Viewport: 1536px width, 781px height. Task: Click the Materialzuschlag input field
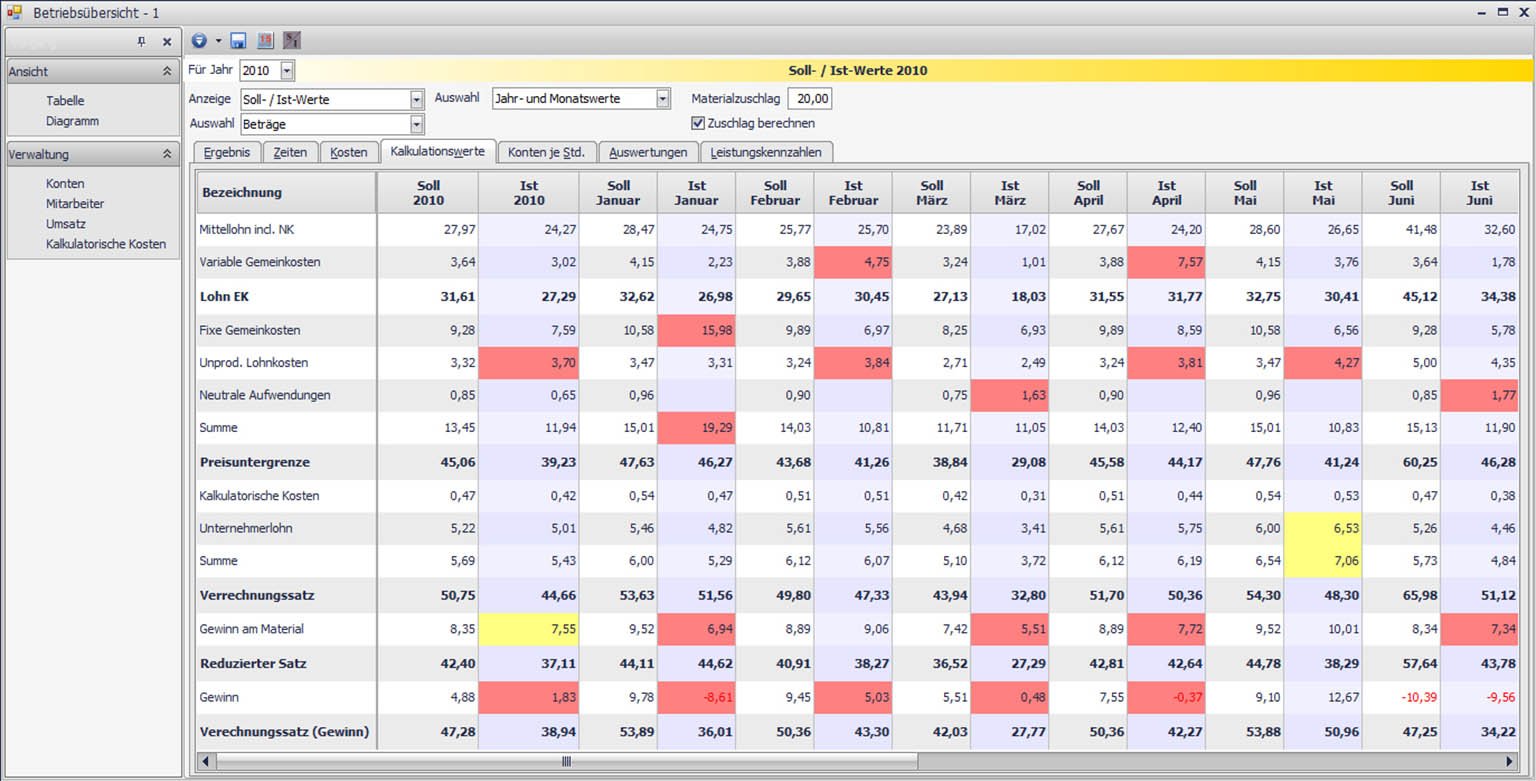[x=809, y=99]
